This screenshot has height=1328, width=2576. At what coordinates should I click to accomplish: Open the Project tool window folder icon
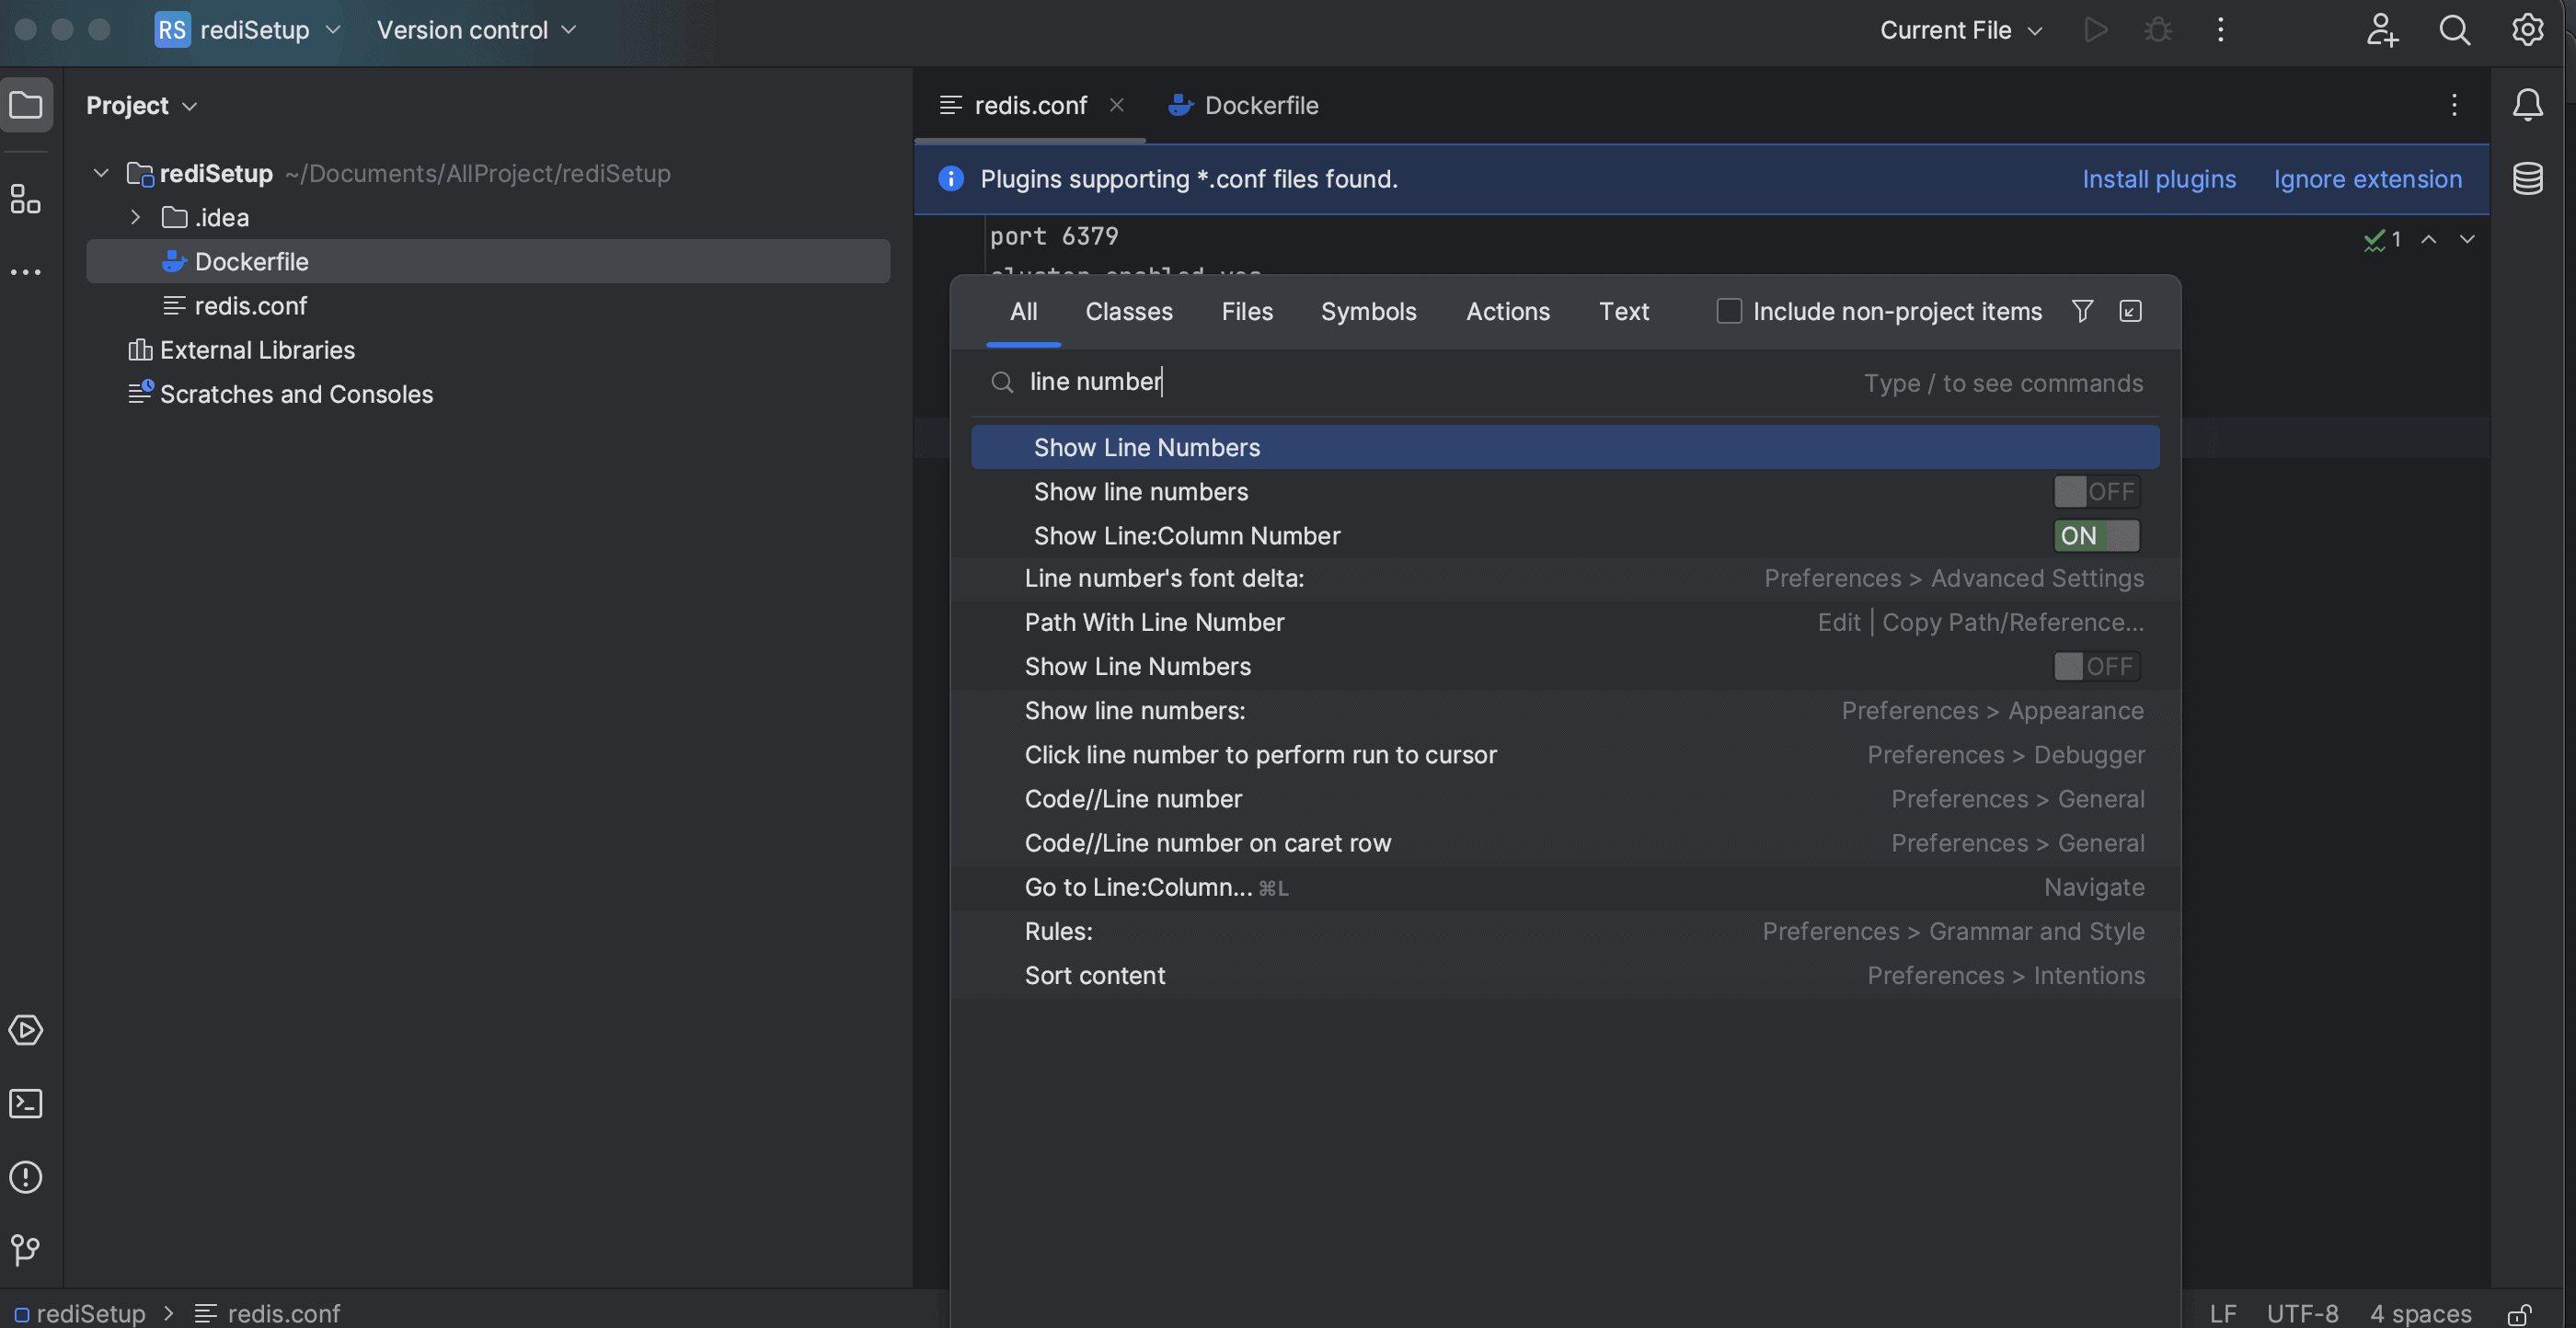(26, 105)
